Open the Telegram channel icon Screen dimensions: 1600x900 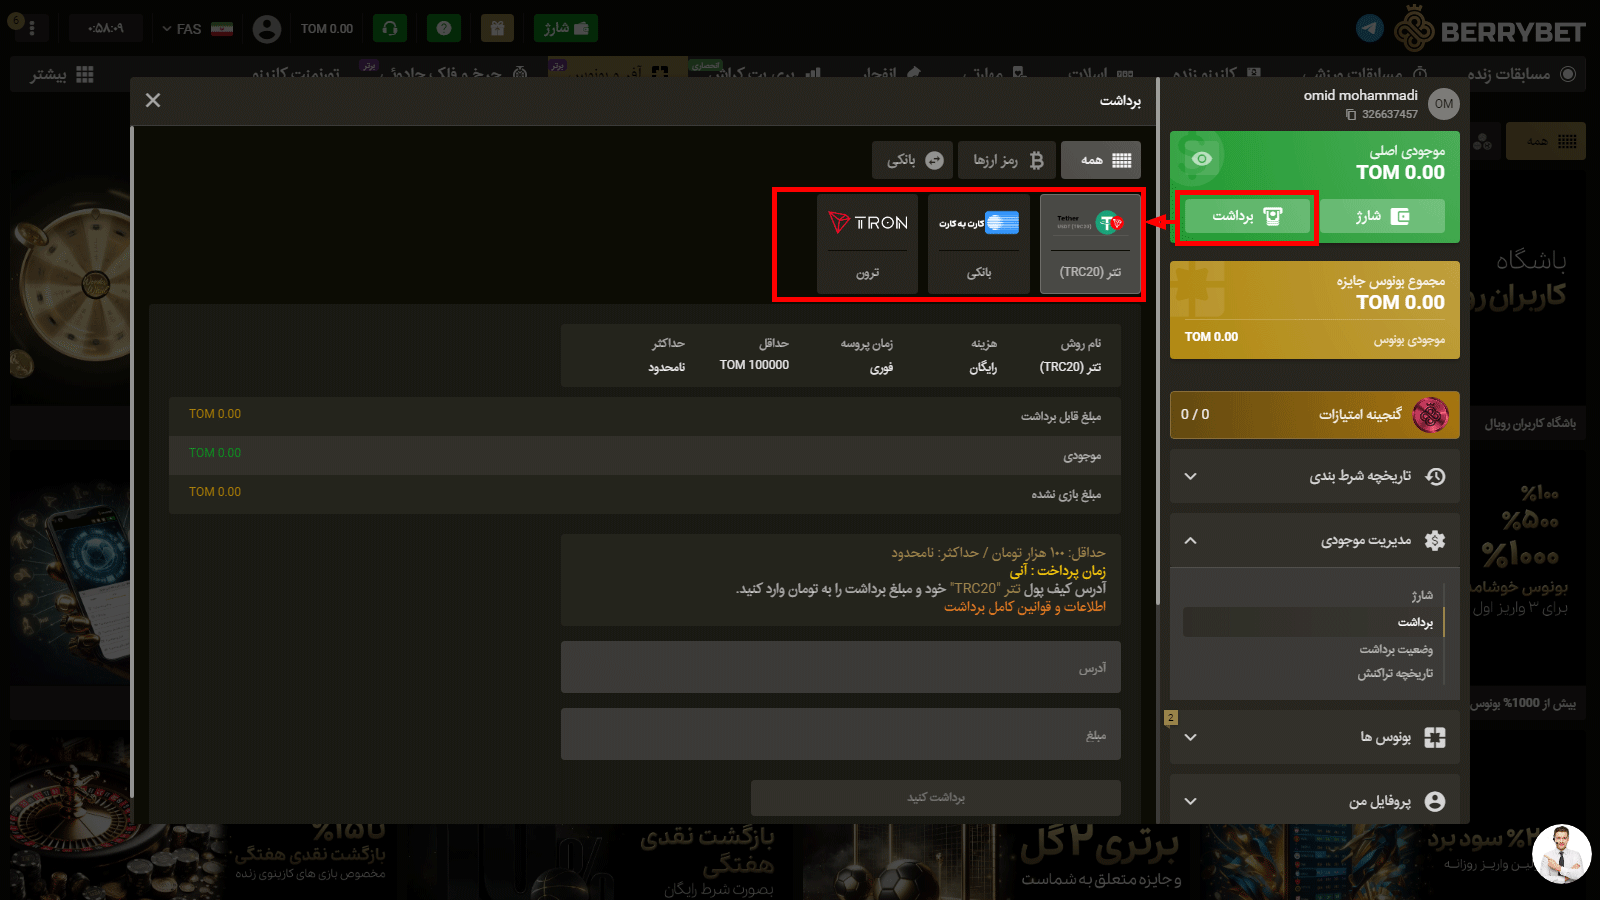pyautogui.click(x=1369, y=28)
